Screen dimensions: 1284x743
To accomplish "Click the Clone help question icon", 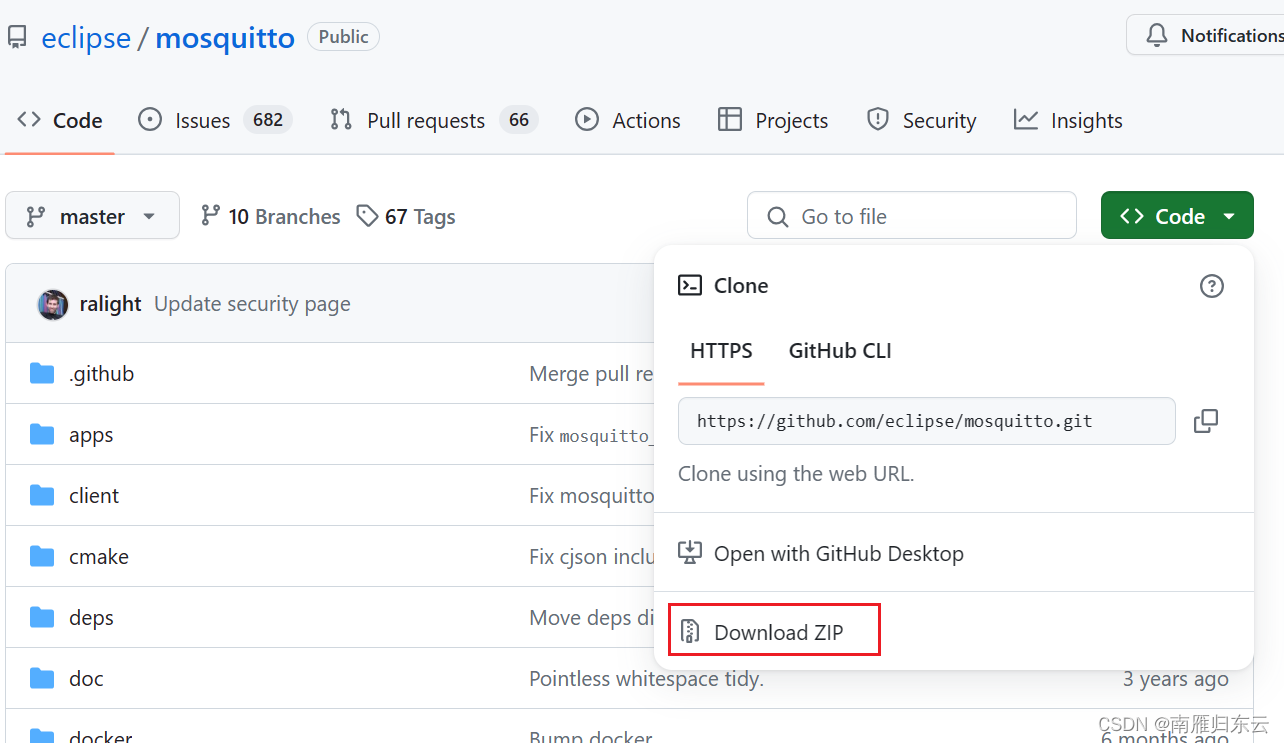I will click(x=1211, y=286).
